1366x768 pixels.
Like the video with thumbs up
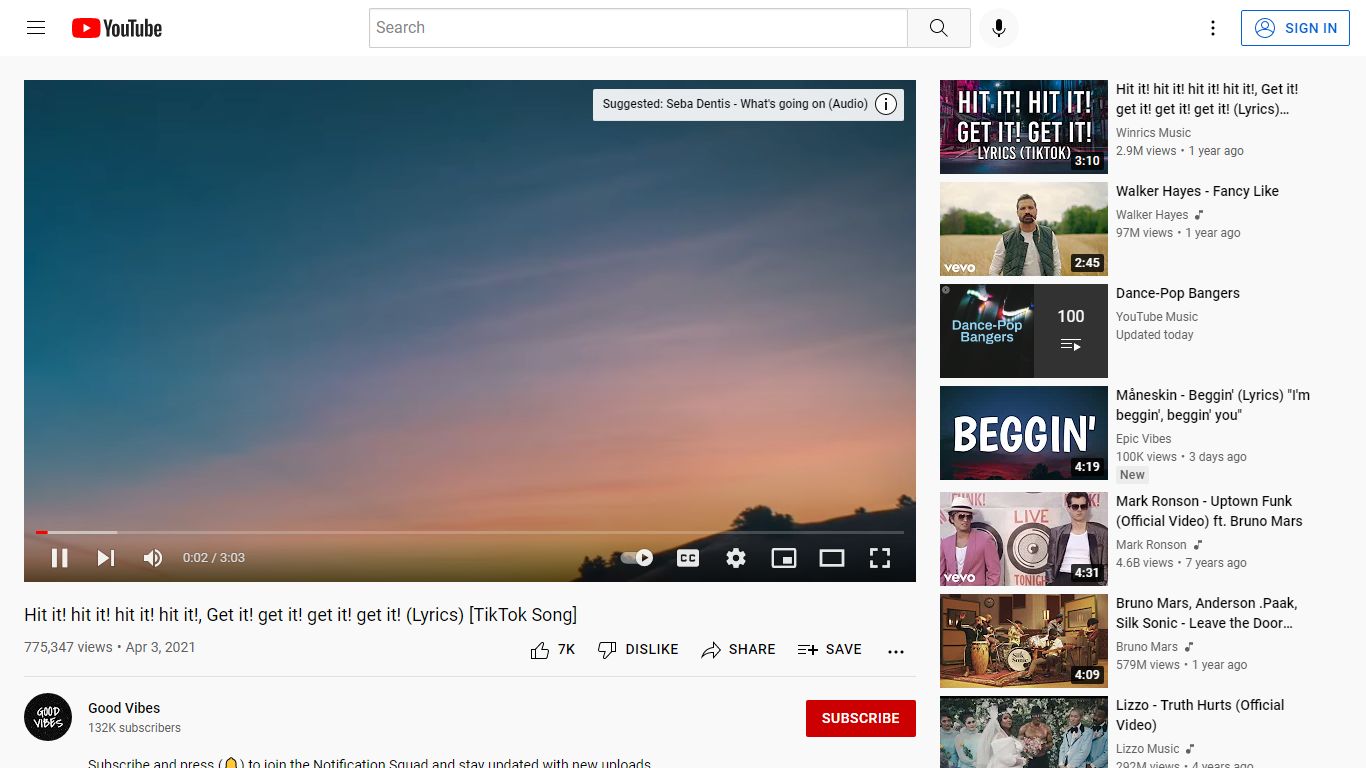point(553,650)
